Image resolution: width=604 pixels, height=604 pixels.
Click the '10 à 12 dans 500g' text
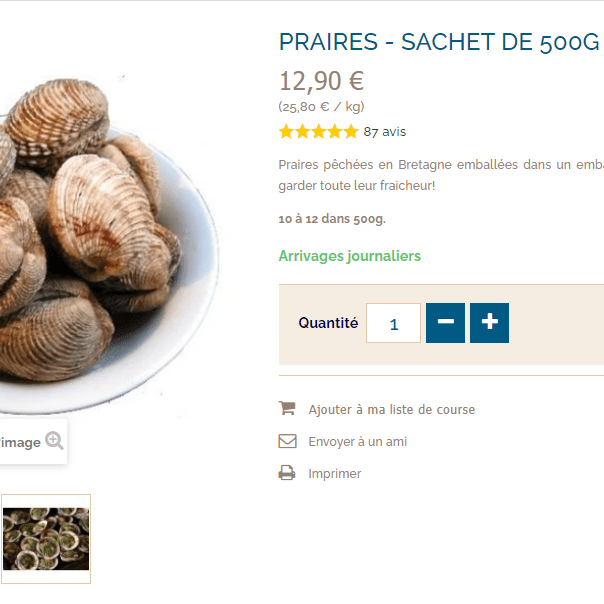332,219
